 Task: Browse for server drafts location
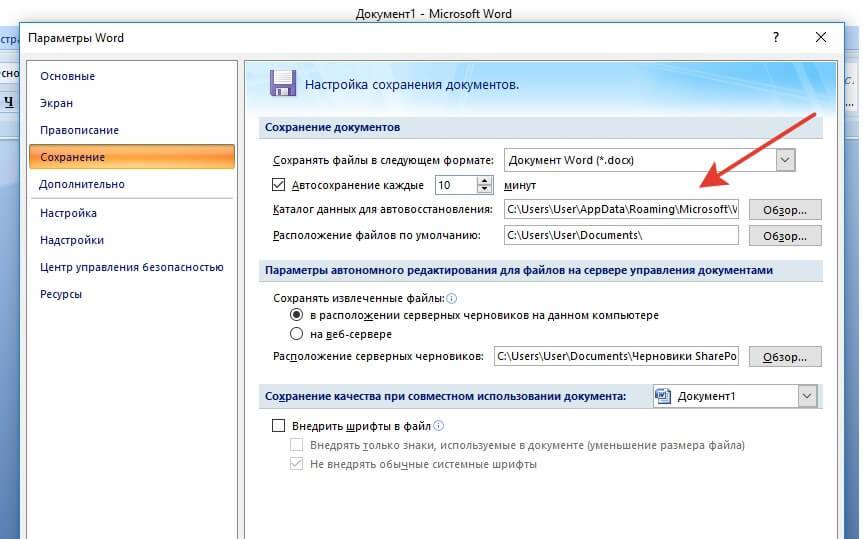point(785,357)
